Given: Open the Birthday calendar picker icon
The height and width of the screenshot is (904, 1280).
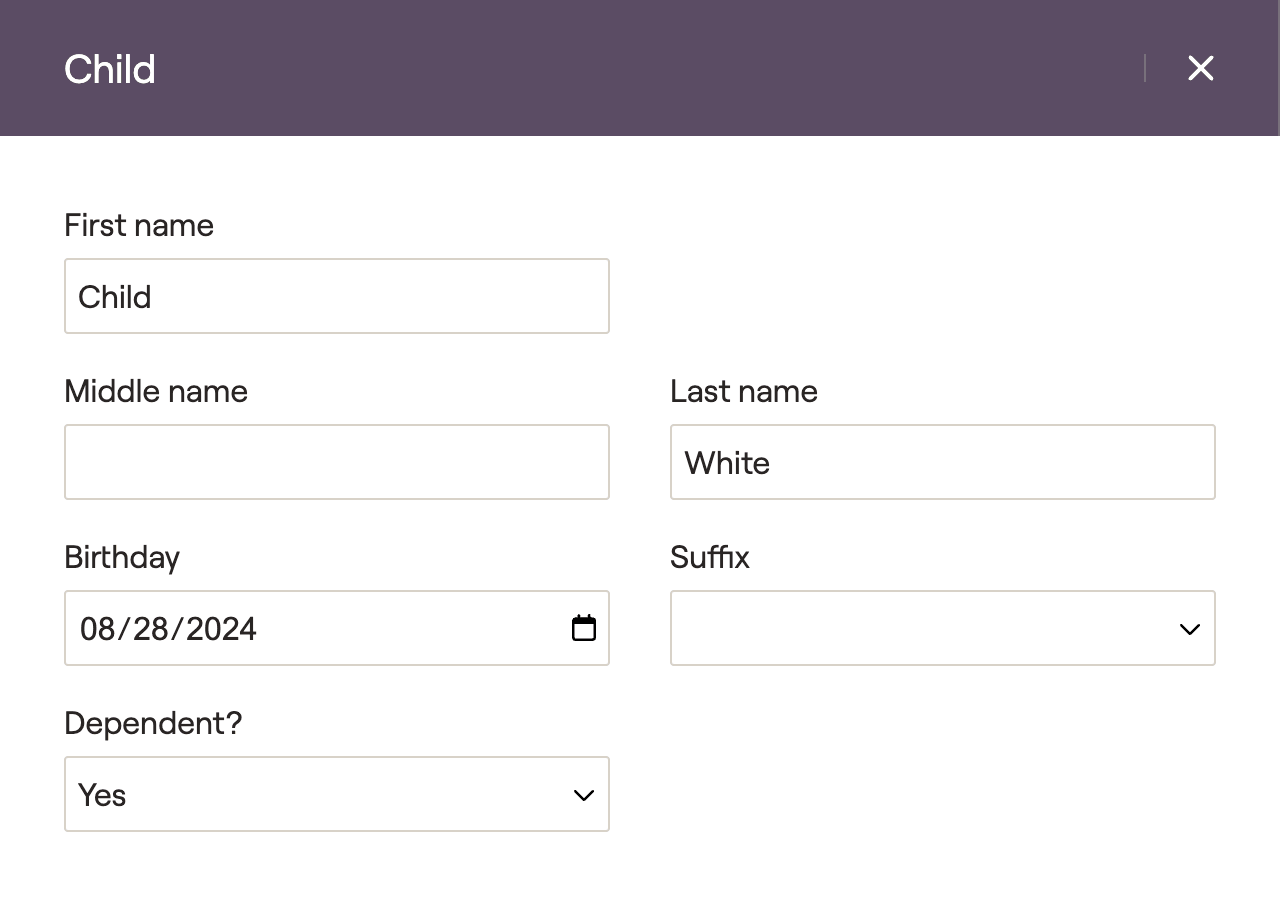Looking at the screenshot, I should click(x=584, y=628).
